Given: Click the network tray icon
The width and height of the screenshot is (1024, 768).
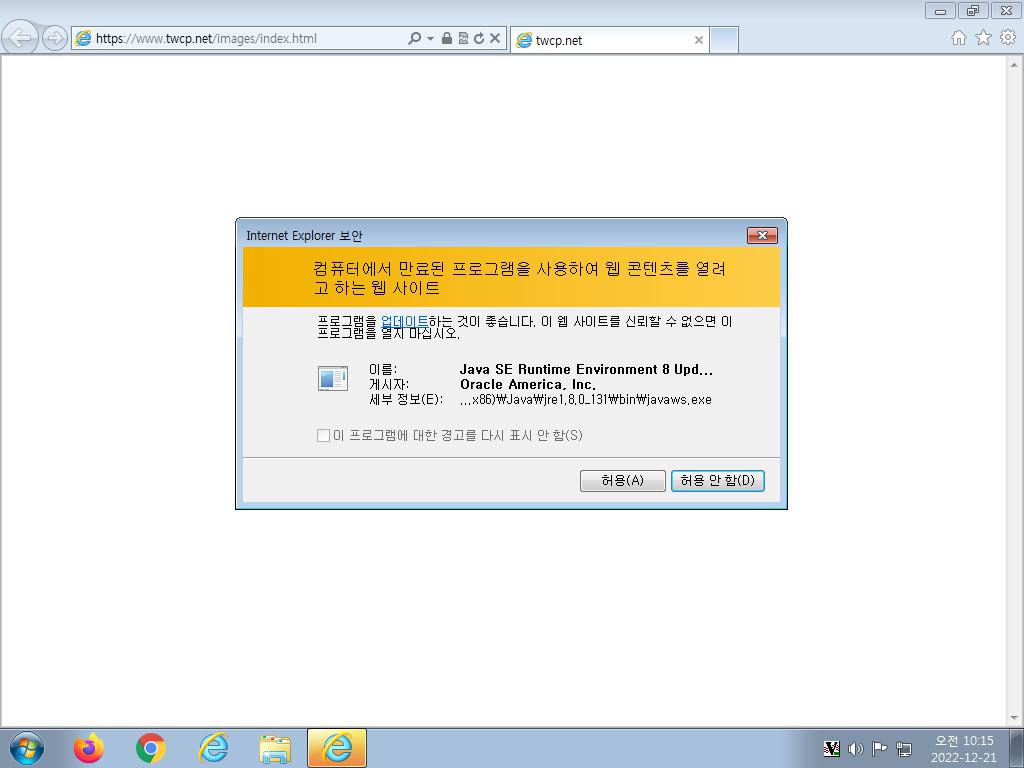Looking at the screenshot, I should coord(904,748).
